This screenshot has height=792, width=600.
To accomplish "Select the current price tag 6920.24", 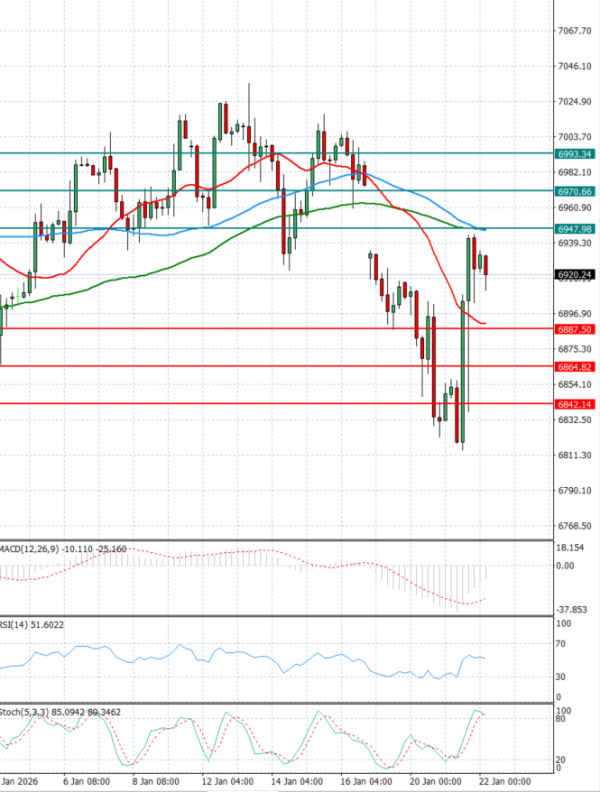I will (574, 274).
